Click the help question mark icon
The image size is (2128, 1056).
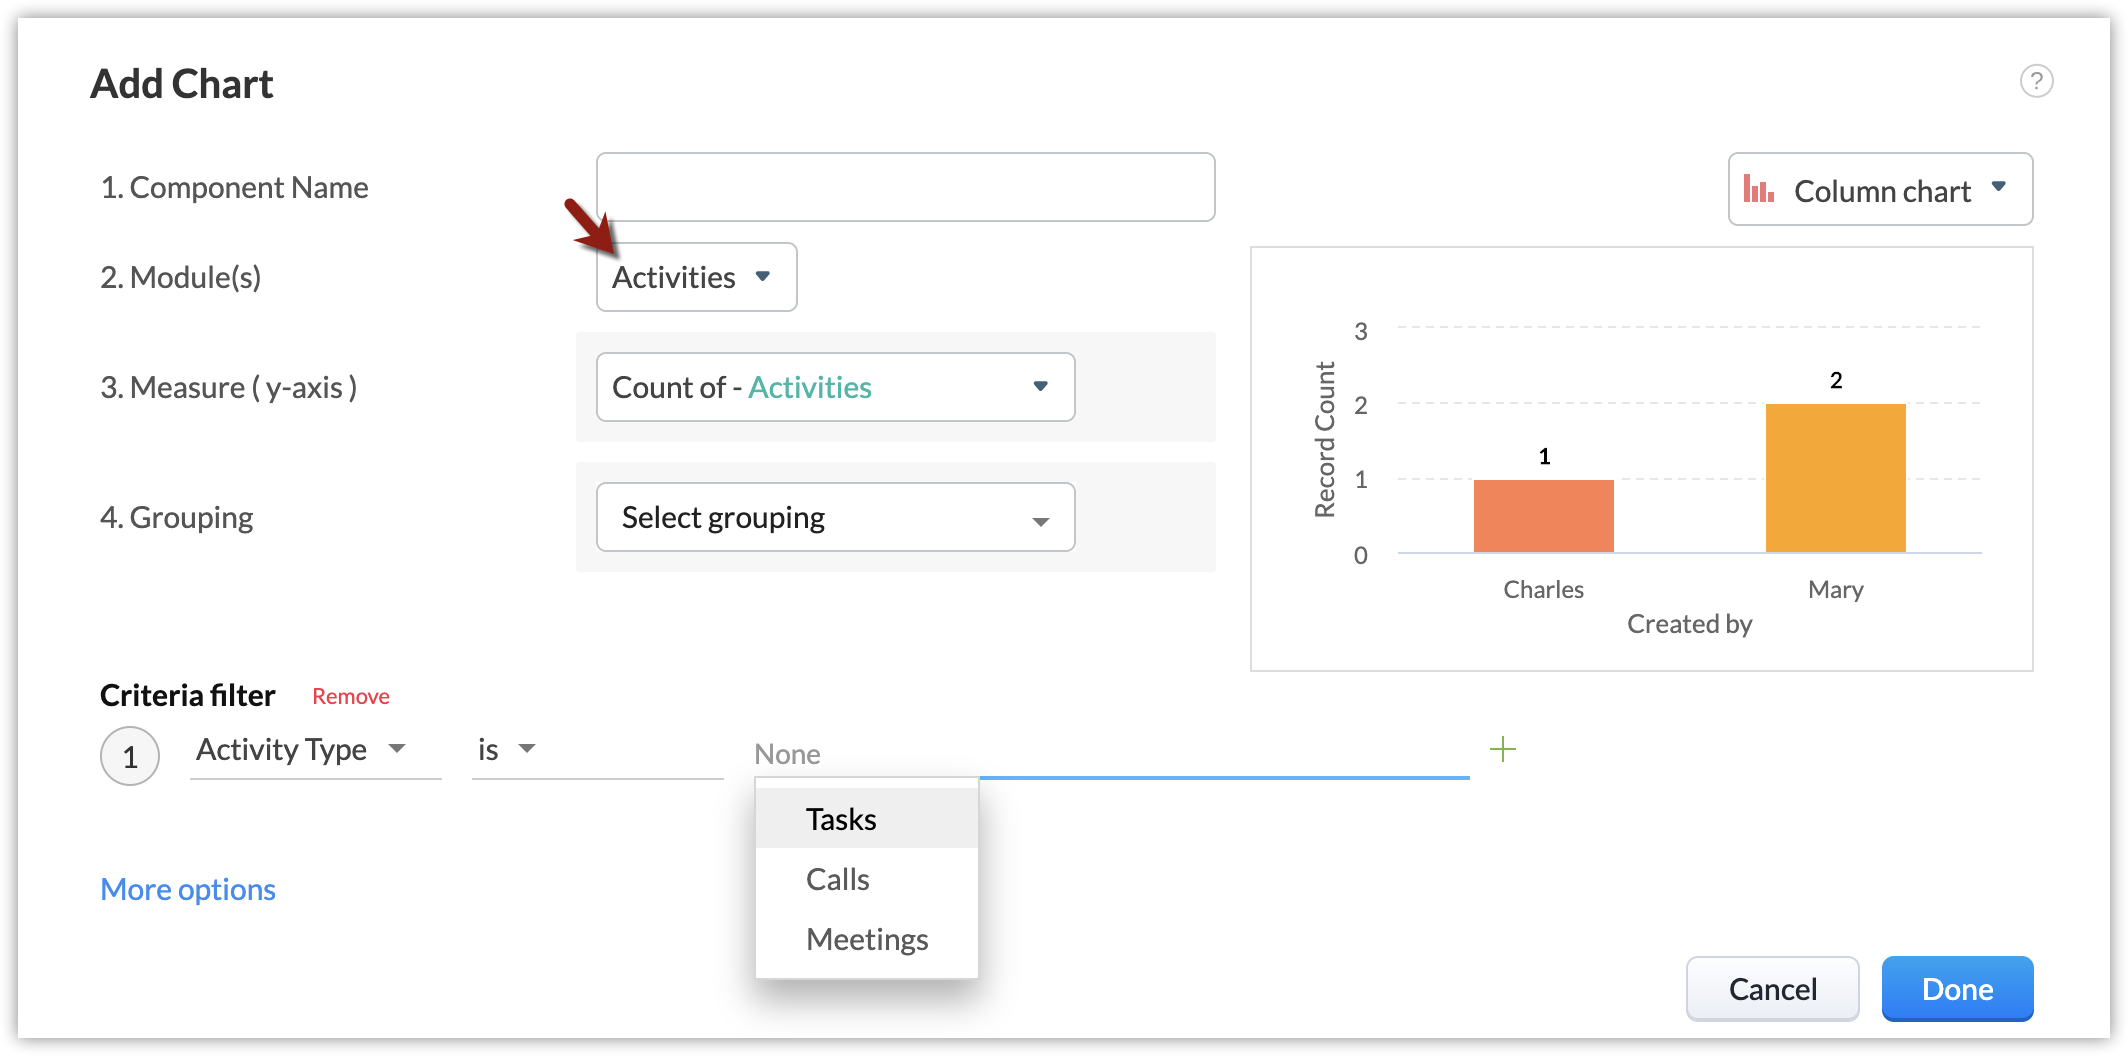tap(2036, 81)
